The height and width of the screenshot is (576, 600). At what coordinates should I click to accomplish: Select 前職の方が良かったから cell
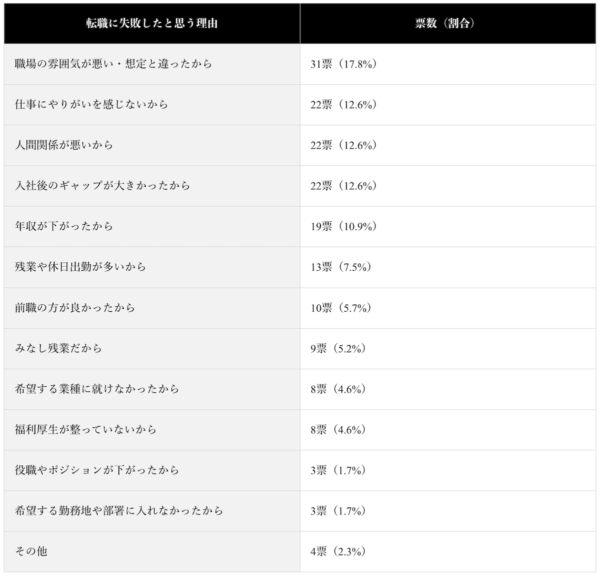pos(152,308)
